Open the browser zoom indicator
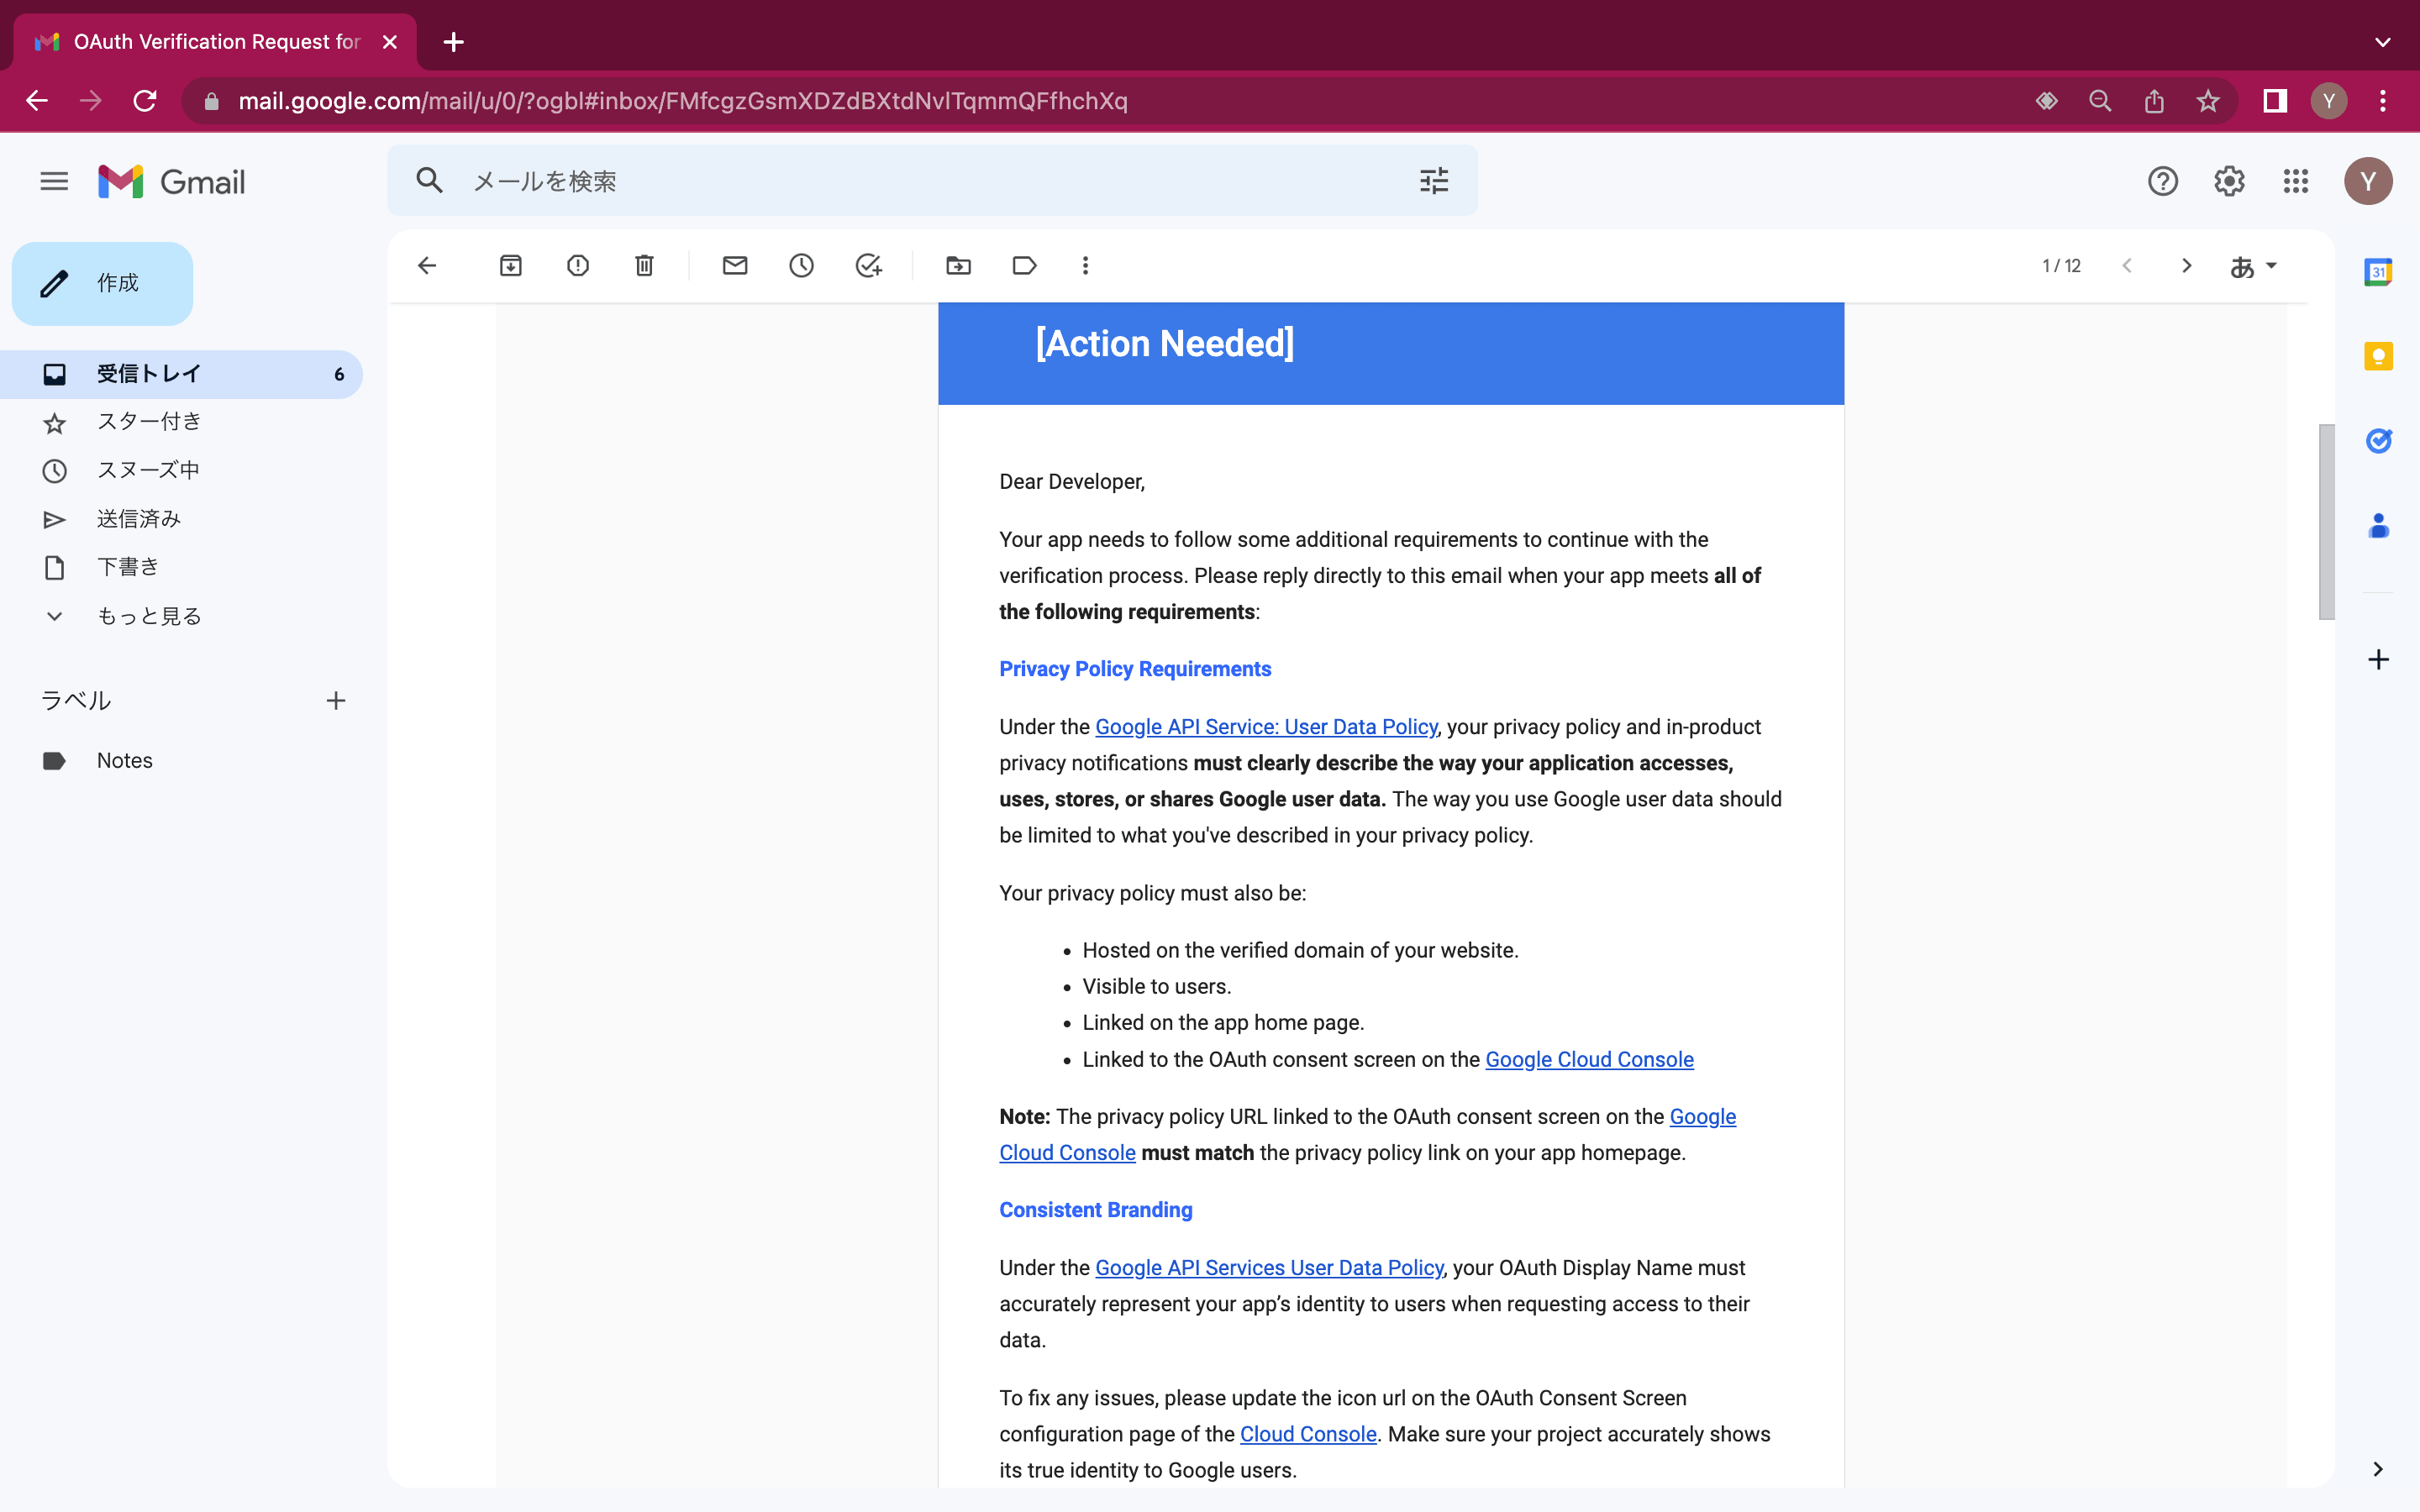The image size is (2420, 1512). pyautogui.click(x=2099, y=101)
